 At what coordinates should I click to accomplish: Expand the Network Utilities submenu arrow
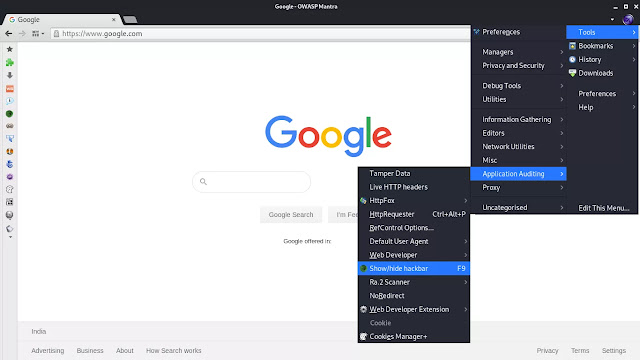pos(562,147)
